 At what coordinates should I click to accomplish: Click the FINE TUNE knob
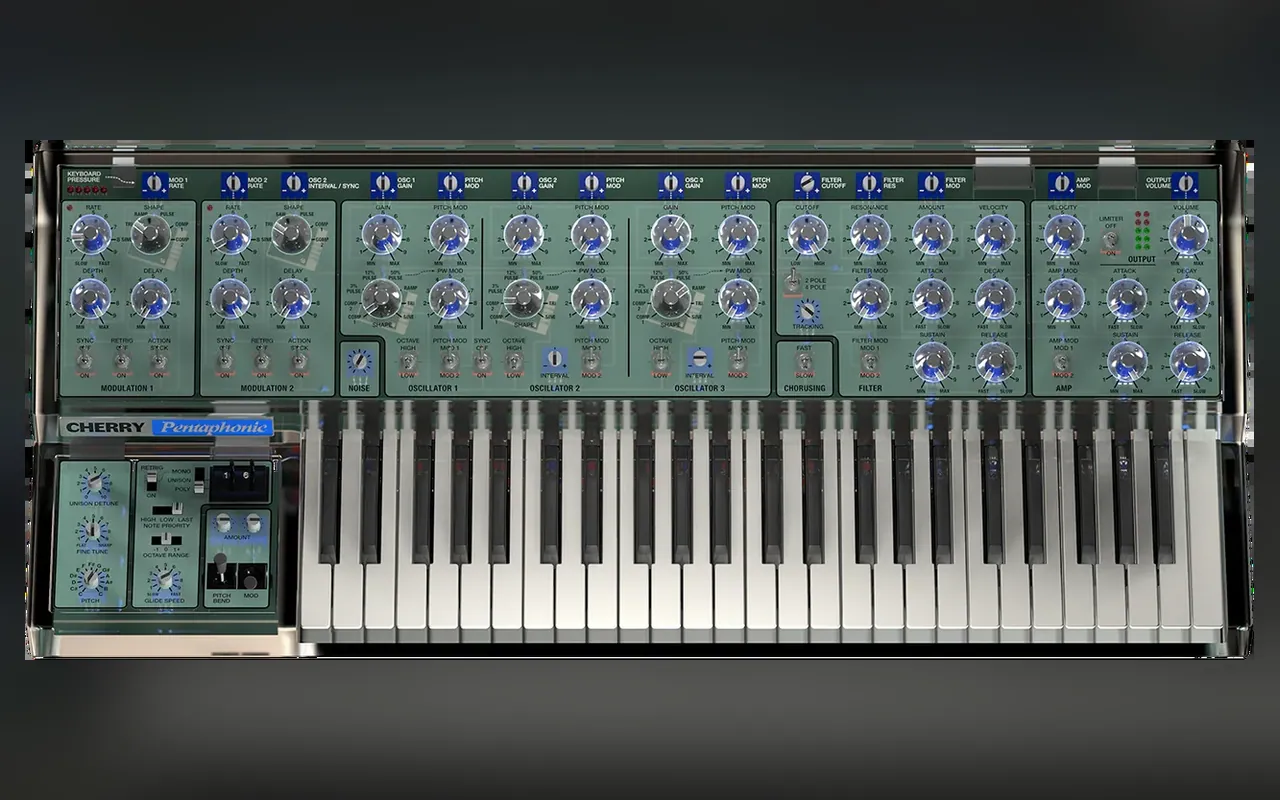pyautogui.click(x=93, y=530)
